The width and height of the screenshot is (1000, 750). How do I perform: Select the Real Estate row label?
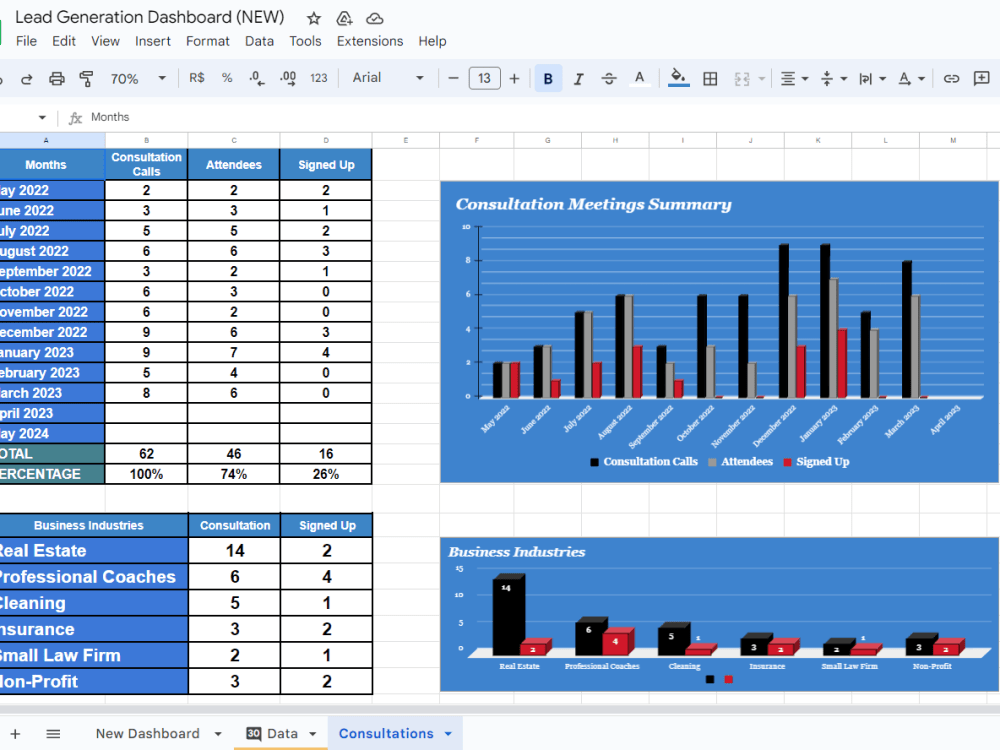pyautogui.click(x=94, y=551)
